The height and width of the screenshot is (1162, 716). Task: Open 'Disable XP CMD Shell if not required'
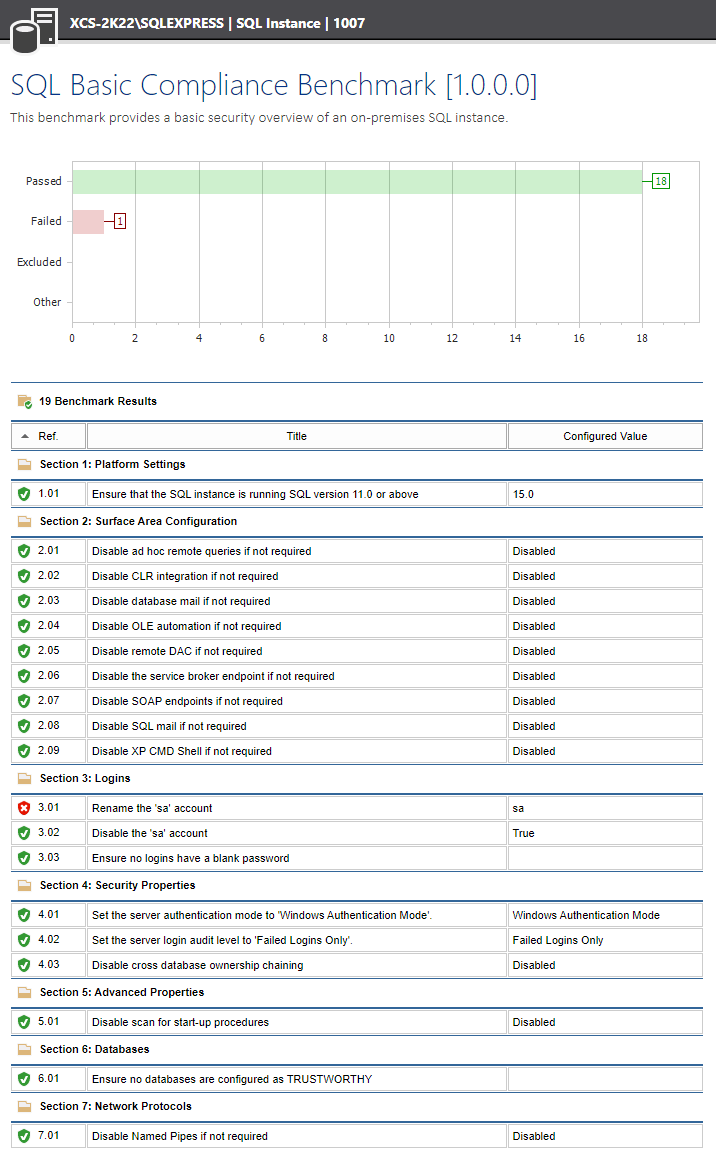pyautogui.click(x=296, y=751)
